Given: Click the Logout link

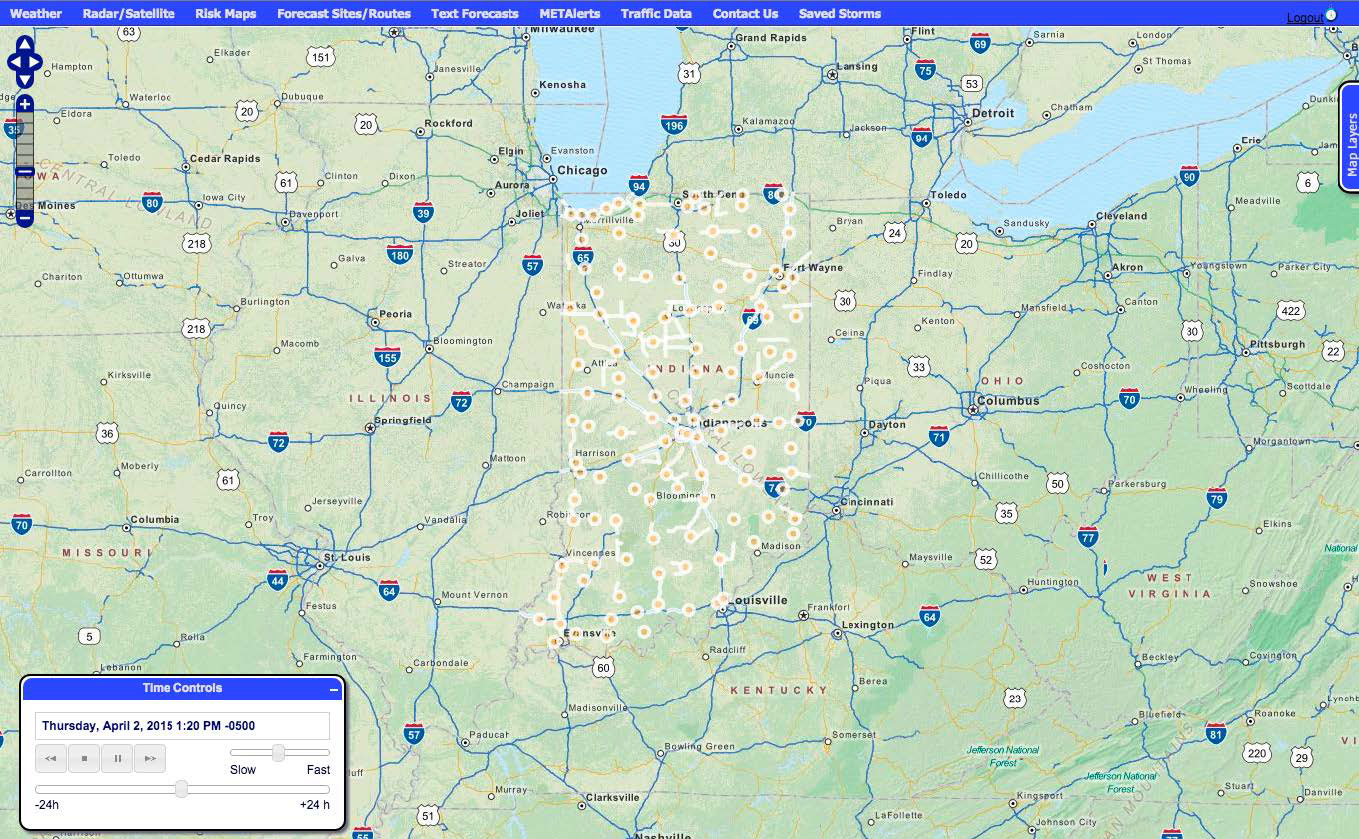Looking at the screenshot, I should pyautogui.click(x=1304, y=18).
